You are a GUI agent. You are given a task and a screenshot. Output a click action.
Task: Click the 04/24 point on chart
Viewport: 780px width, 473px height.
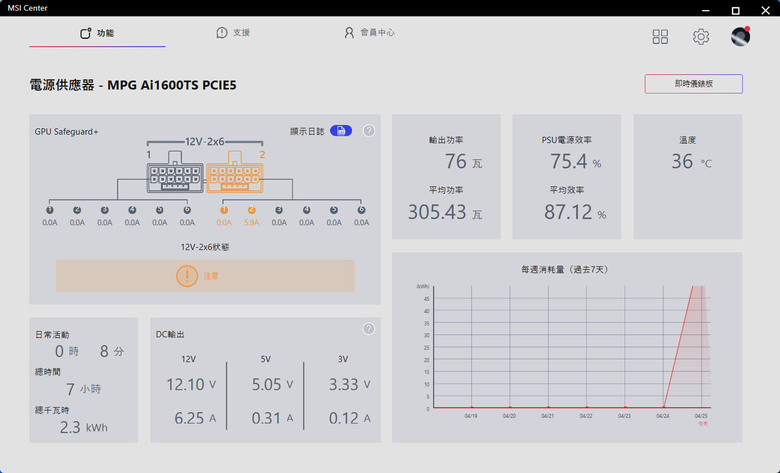[x=663, y=407]
